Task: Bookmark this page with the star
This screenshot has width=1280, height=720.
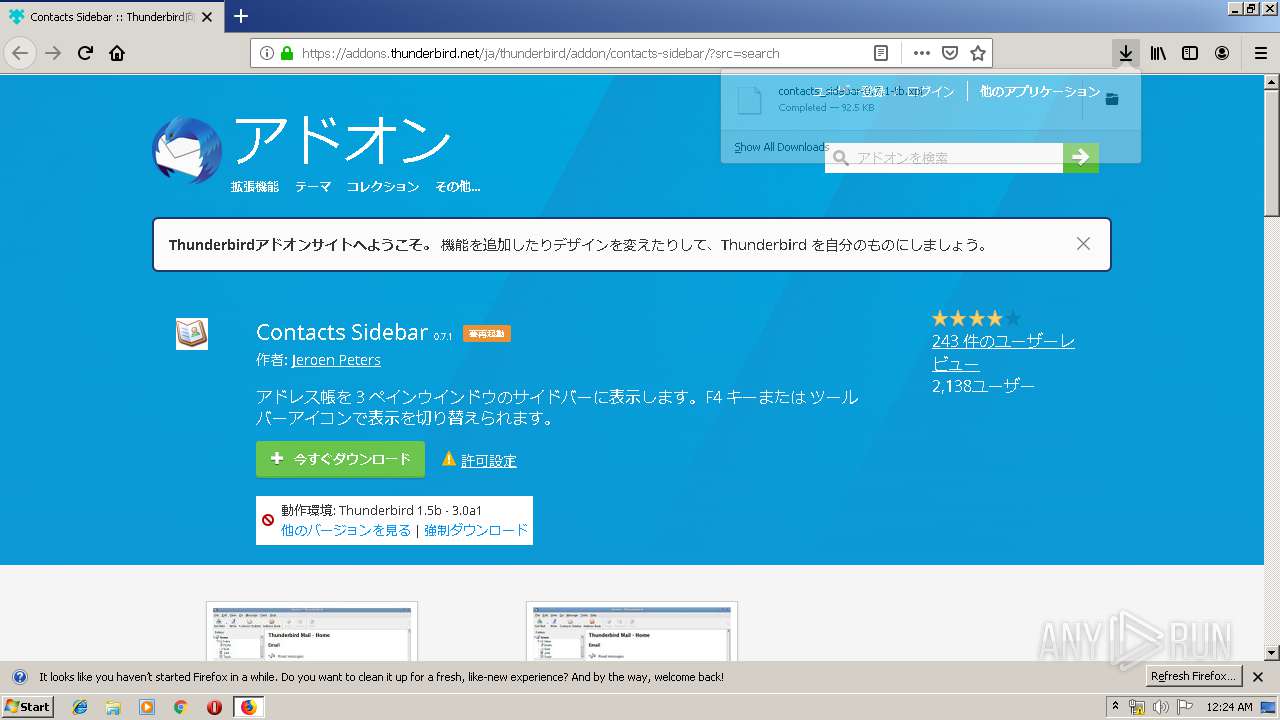Action: [978, 53]
